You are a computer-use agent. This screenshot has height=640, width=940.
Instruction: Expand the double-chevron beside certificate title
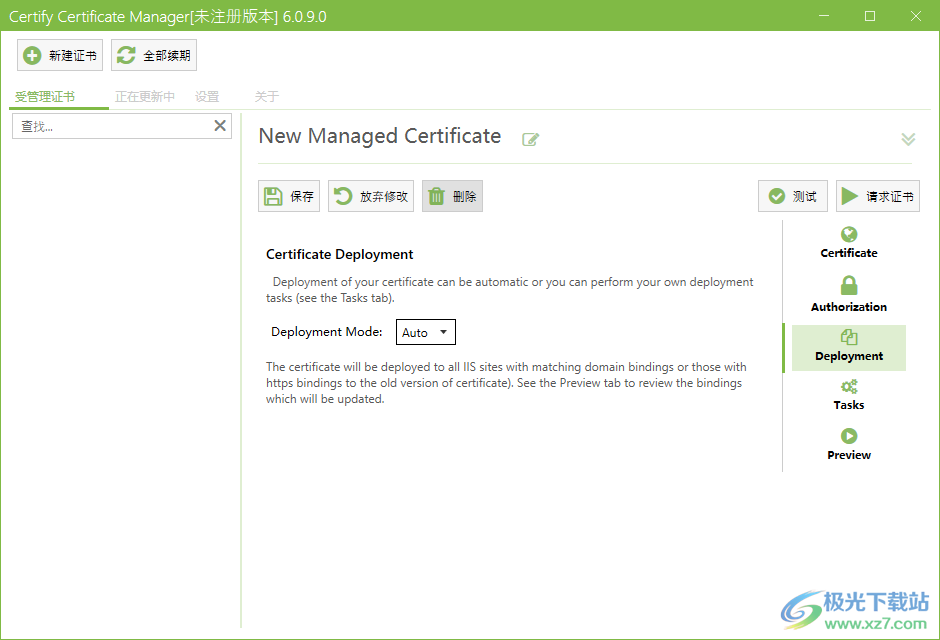point(908,139)
